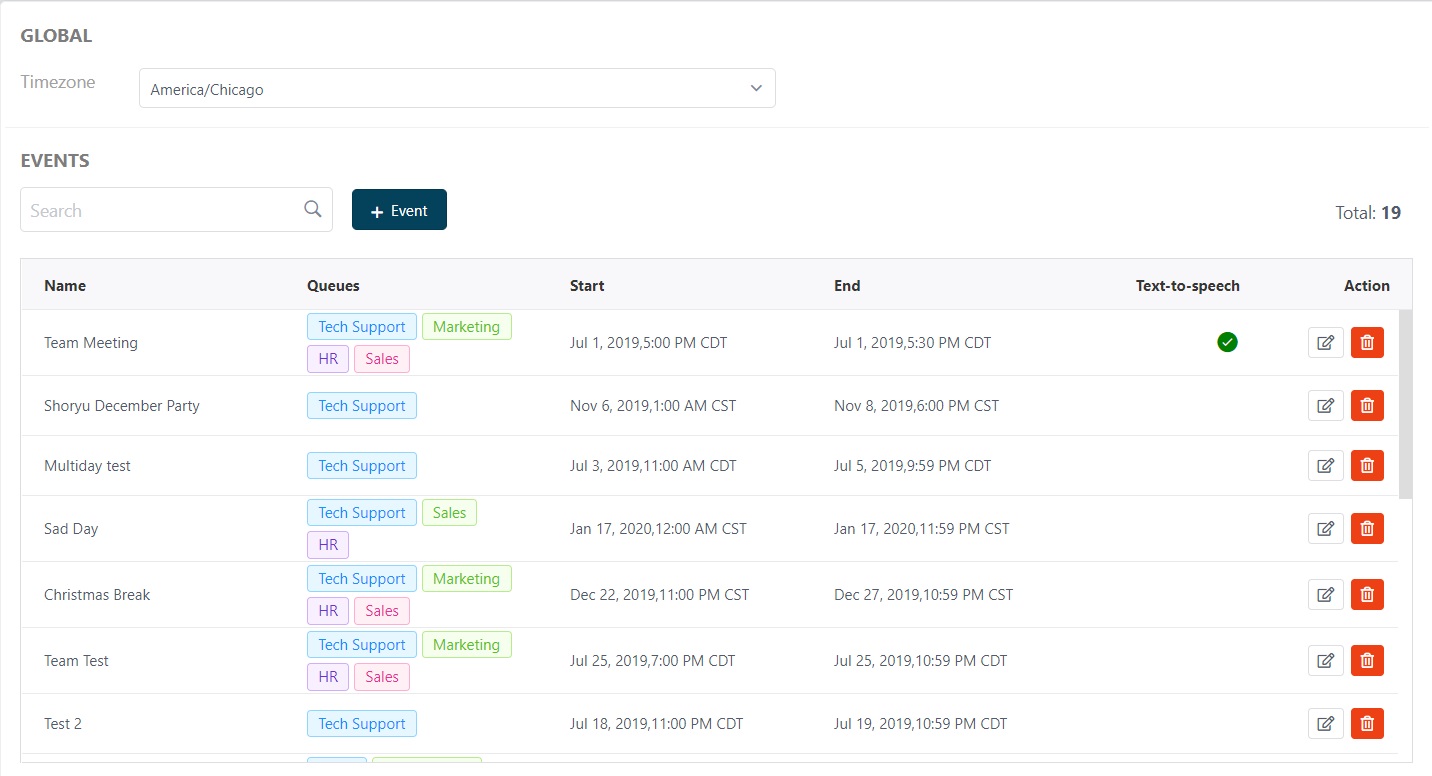This screenshot has height=776, width=1432.
Task: Select the Christmas Break event name
Action: (x=97, y=595)
